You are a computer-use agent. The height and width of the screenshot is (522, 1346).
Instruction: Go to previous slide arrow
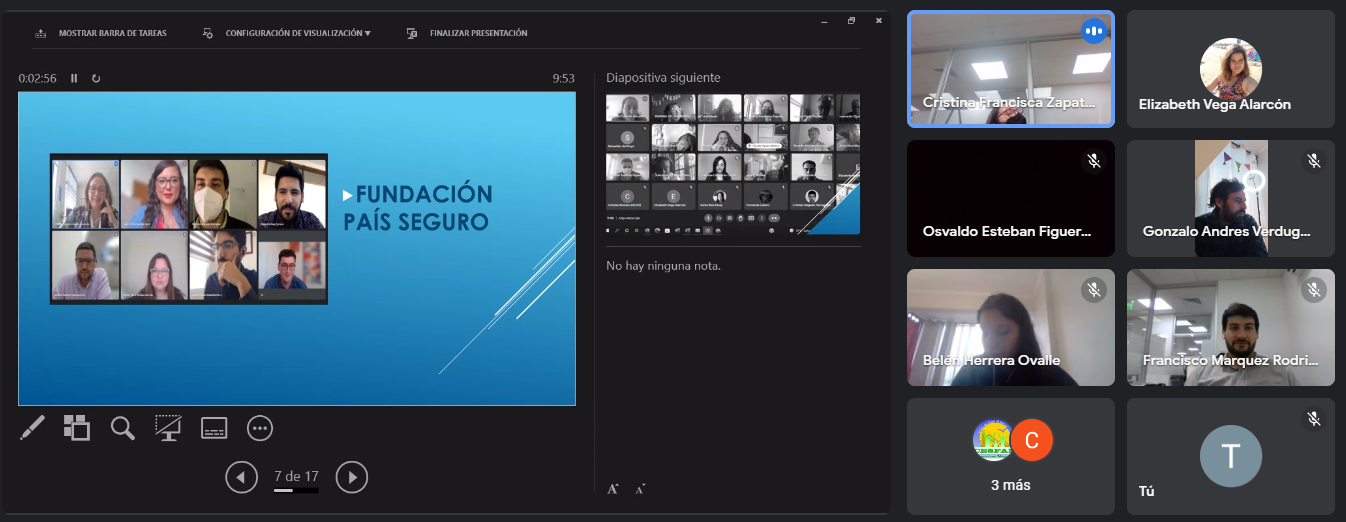[241, 477]
